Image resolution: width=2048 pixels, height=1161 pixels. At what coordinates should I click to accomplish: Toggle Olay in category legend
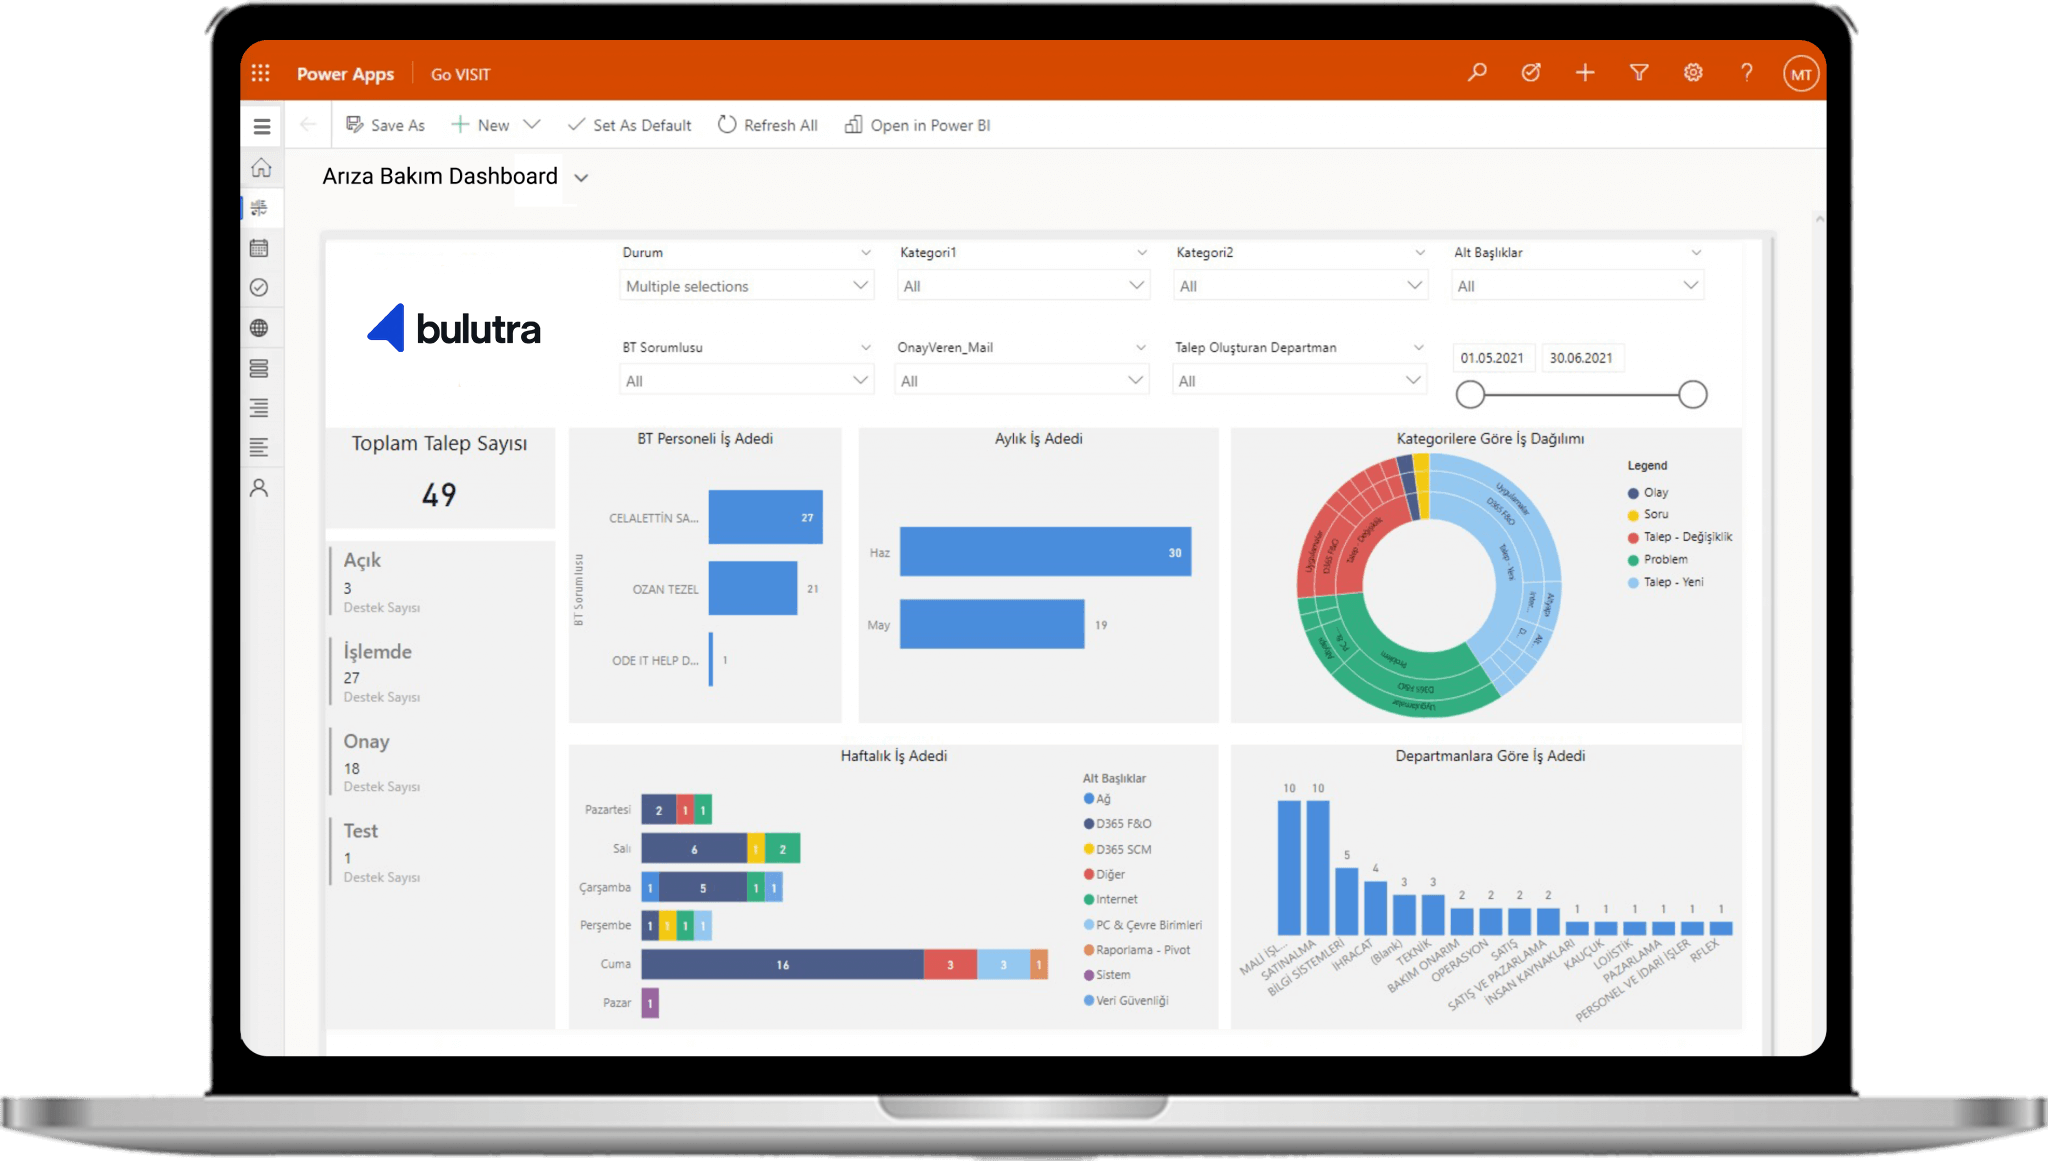tap(1654, 492)
